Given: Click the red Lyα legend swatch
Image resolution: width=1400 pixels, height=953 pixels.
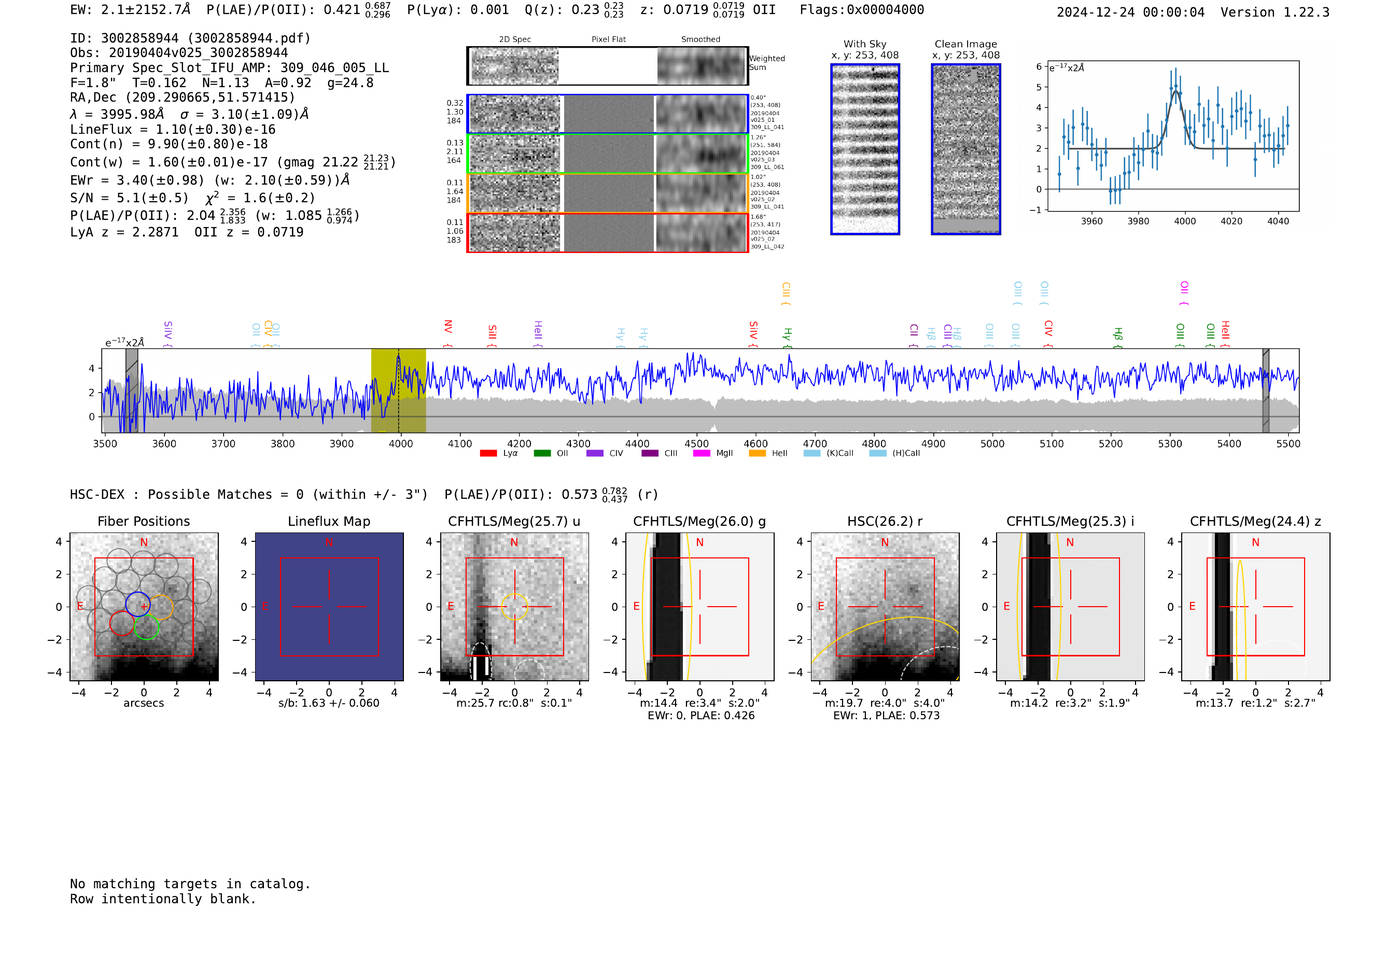Looking at the screenshot, I should click(x=488, y=453).
